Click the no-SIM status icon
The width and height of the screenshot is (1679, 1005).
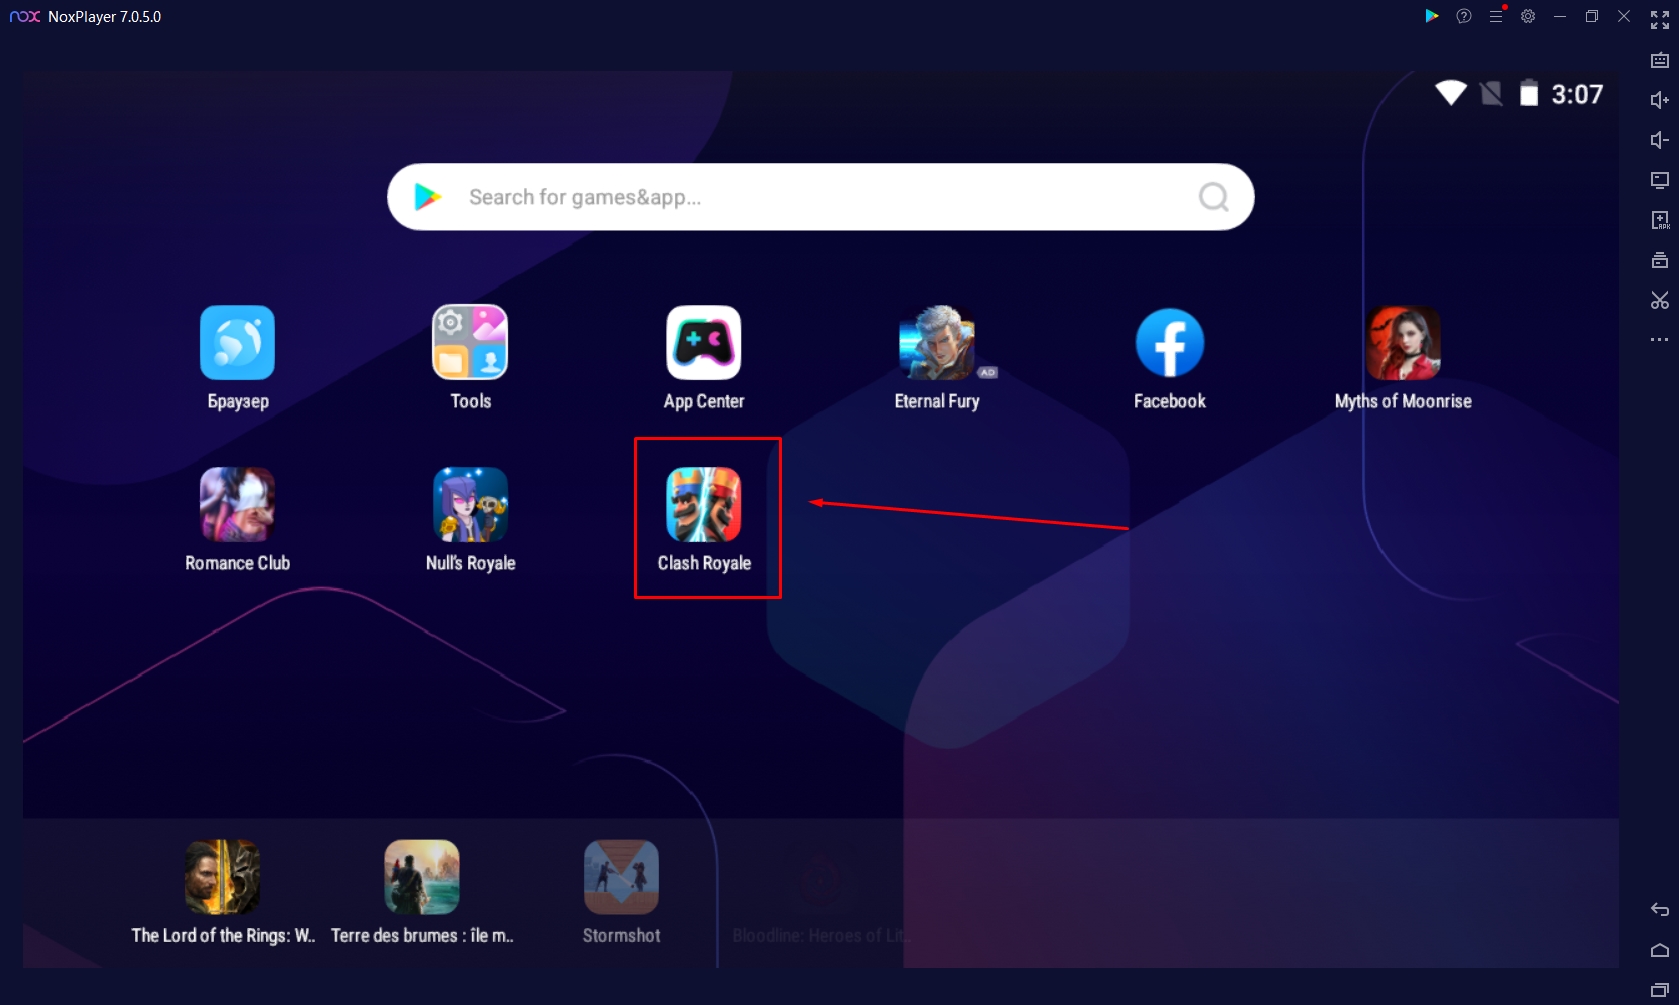(x=1491, y=94)
